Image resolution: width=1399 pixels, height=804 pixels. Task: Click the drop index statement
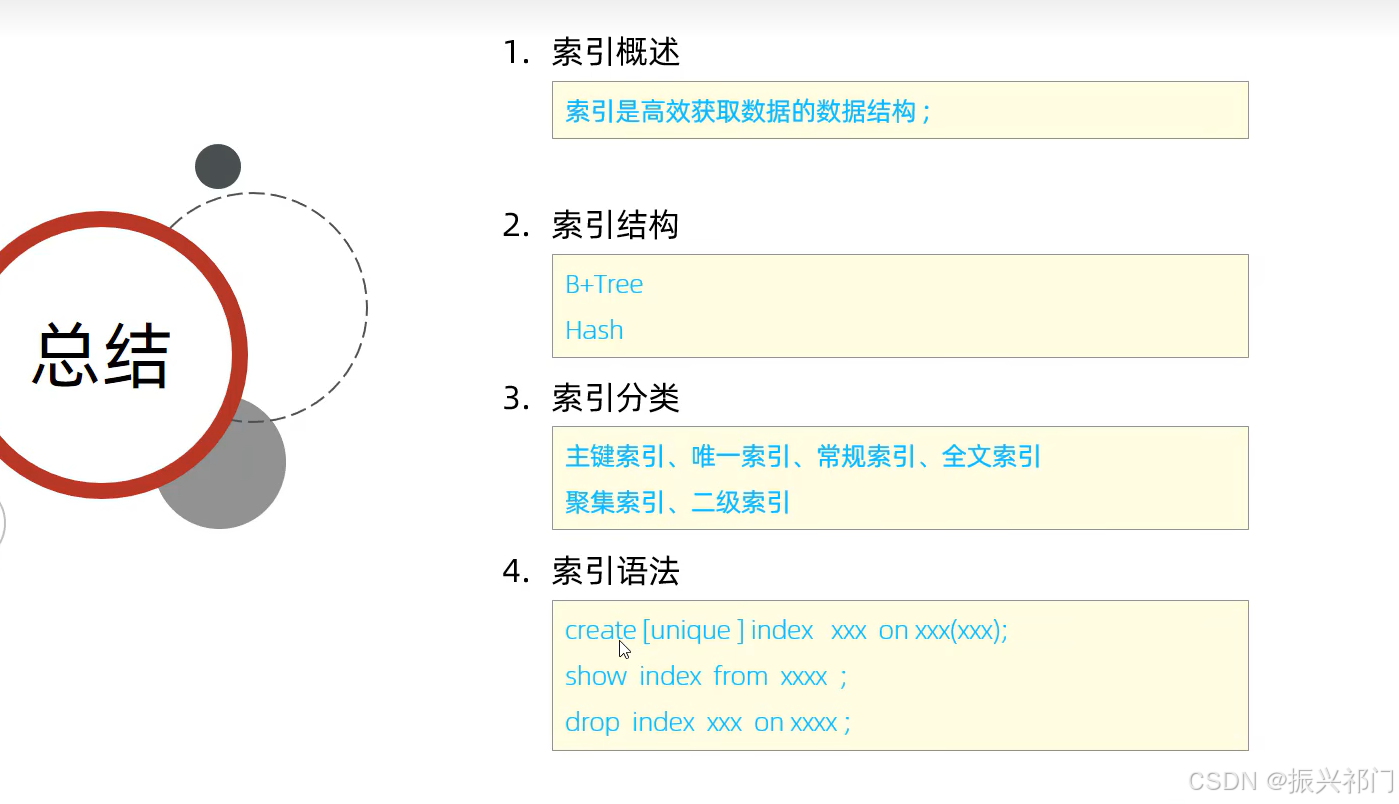708,722
